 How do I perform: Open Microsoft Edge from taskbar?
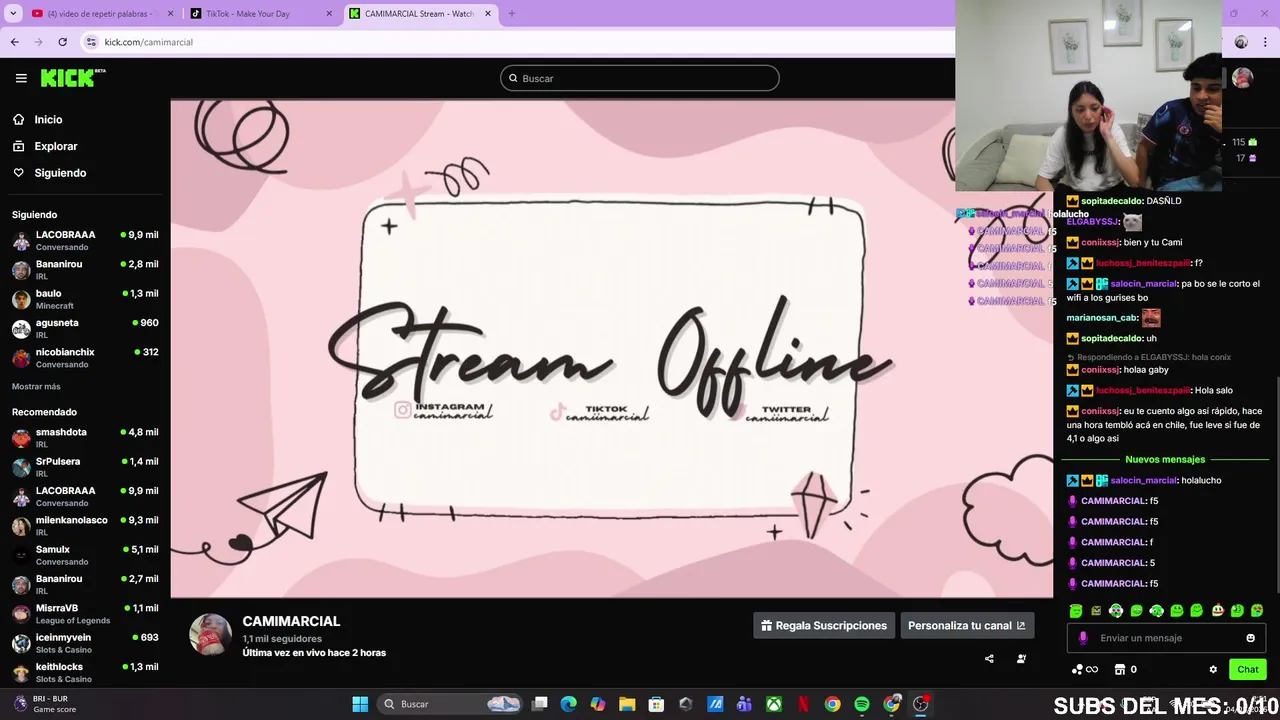pyautogui.click(x=568, y=704)
